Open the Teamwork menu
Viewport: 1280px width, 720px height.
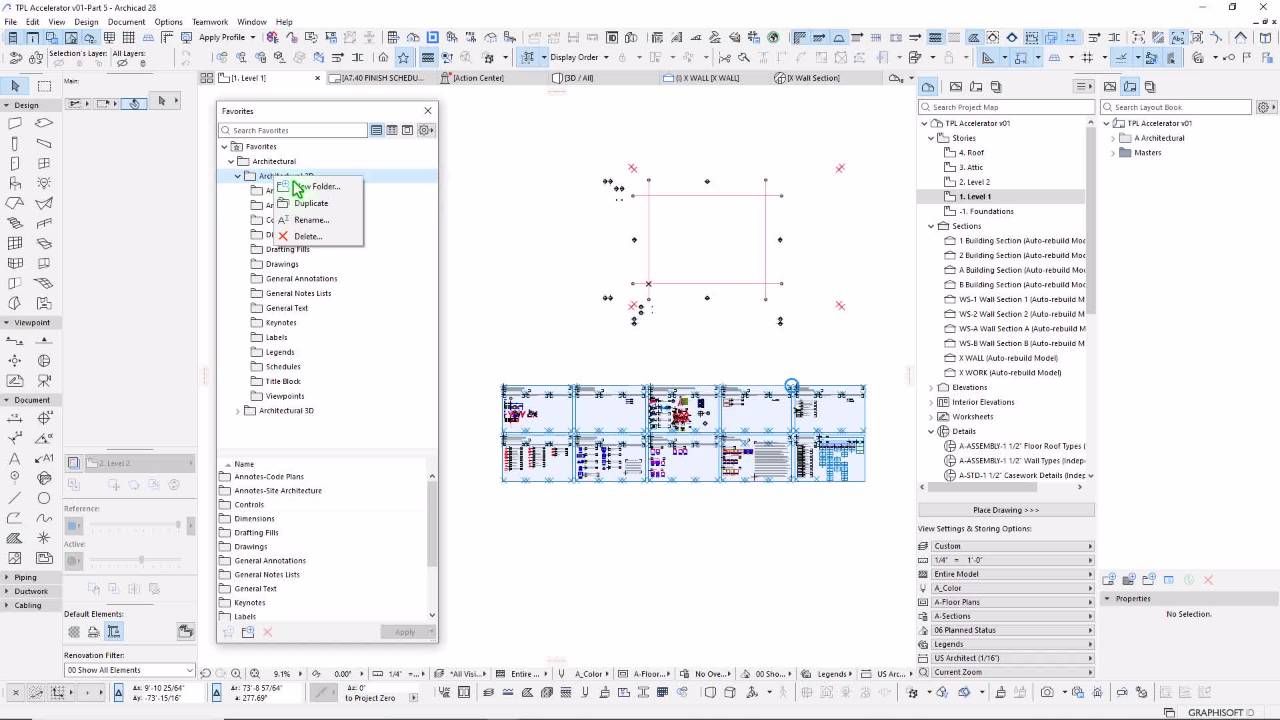click(x=210, y=22)
